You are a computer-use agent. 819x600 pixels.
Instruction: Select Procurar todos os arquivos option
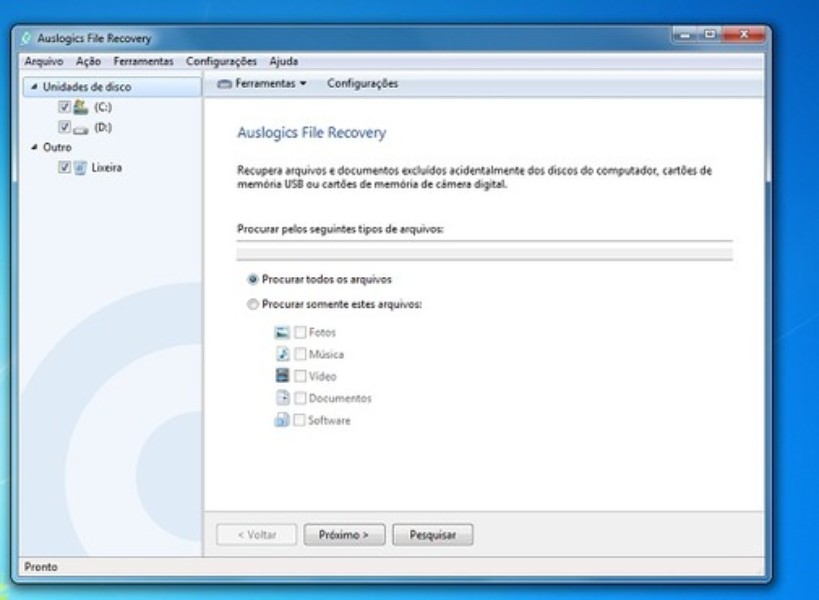click(x=253, y=279)
